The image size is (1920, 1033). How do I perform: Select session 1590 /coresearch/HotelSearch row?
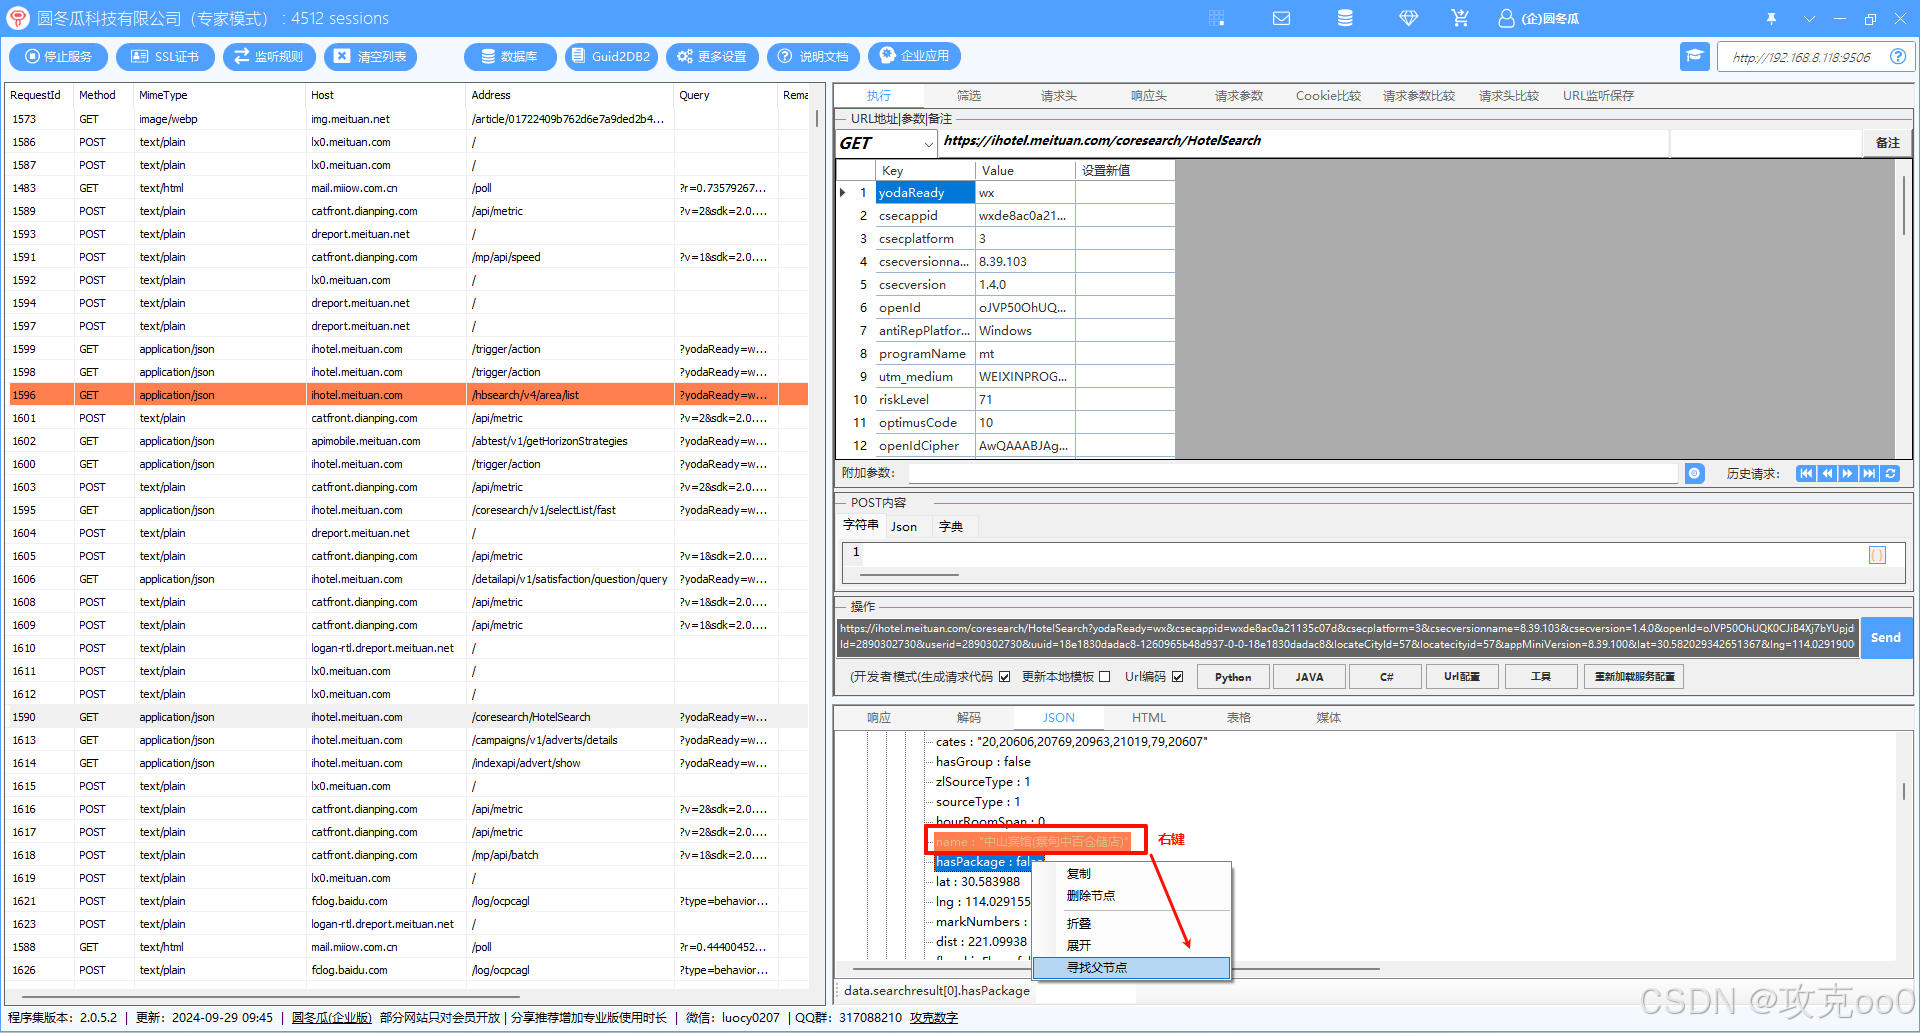pos(408,717)
